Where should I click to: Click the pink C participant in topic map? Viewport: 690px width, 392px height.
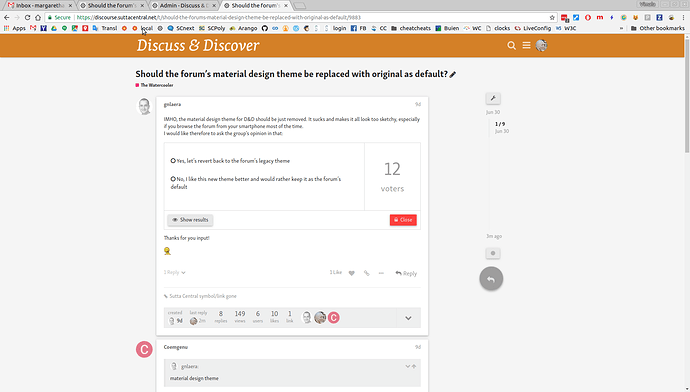(334, 318)
